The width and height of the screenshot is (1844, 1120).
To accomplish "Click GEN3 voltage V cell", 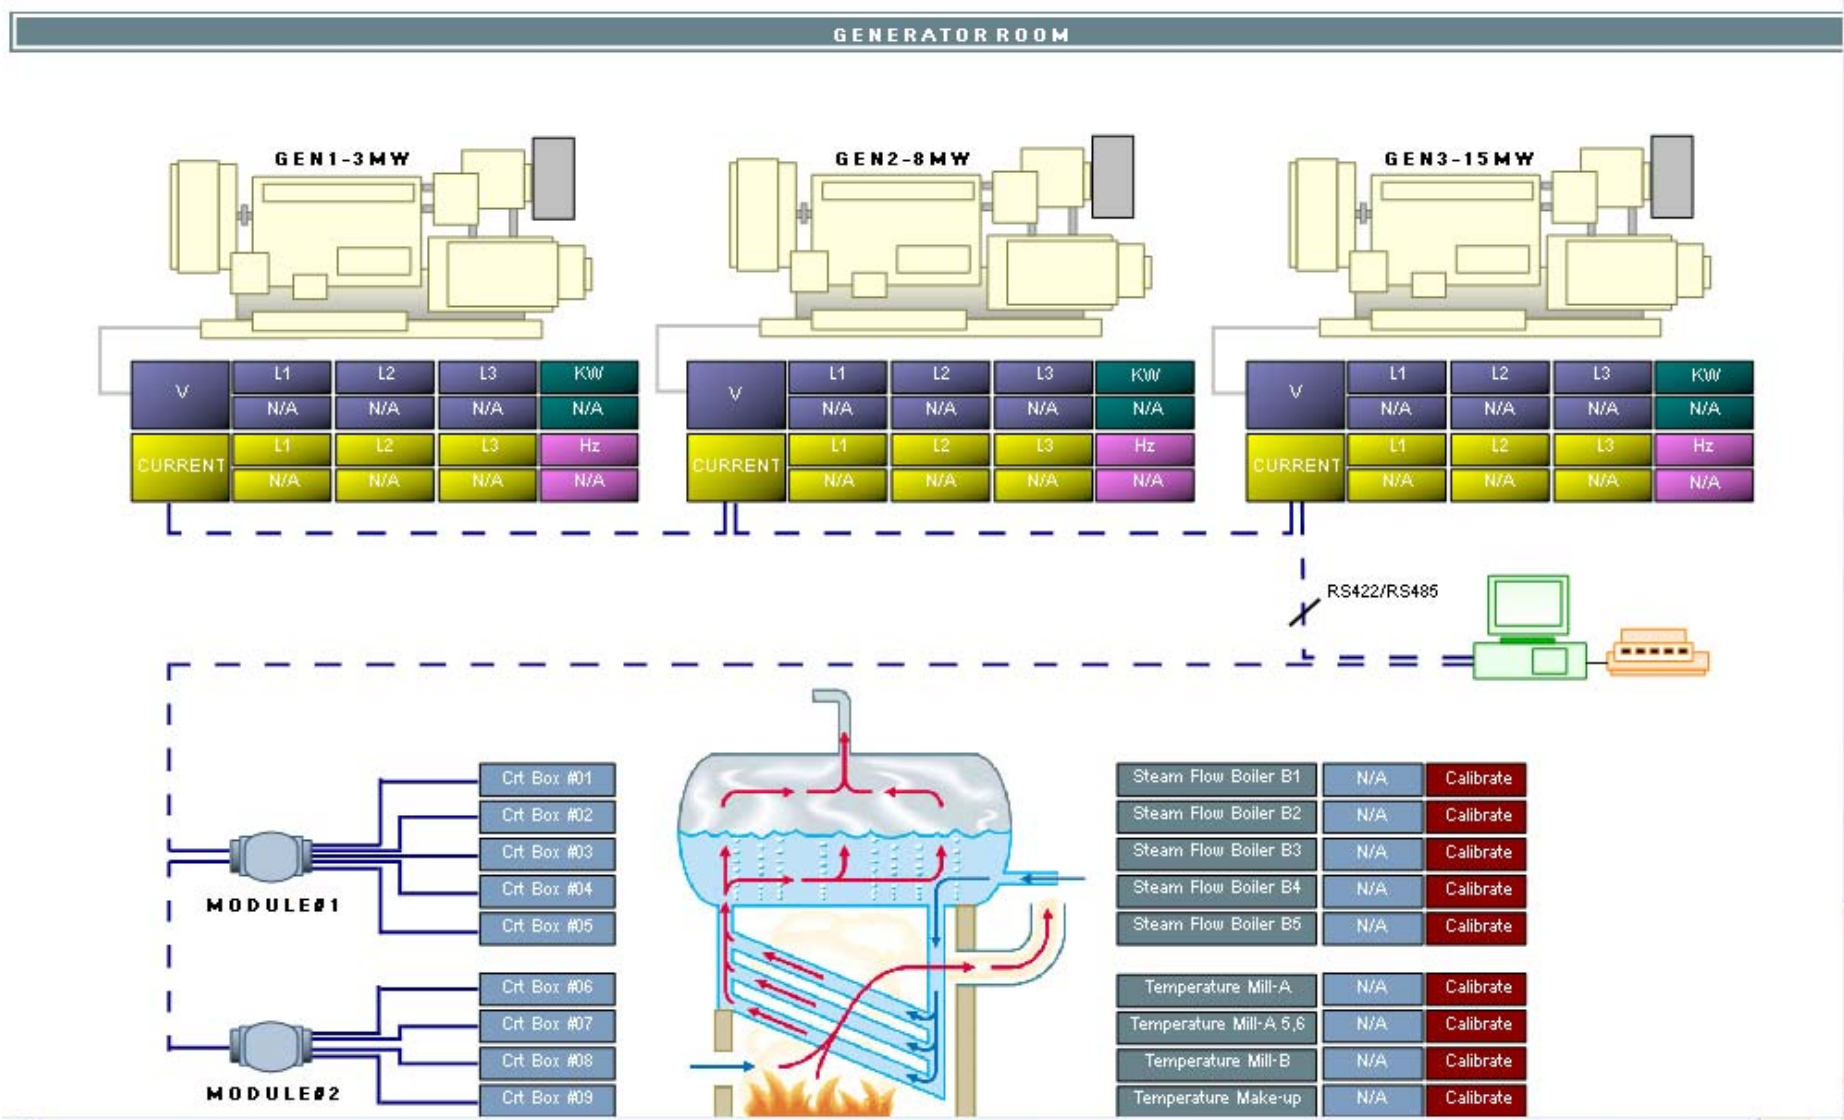I will pos(1294,394).
